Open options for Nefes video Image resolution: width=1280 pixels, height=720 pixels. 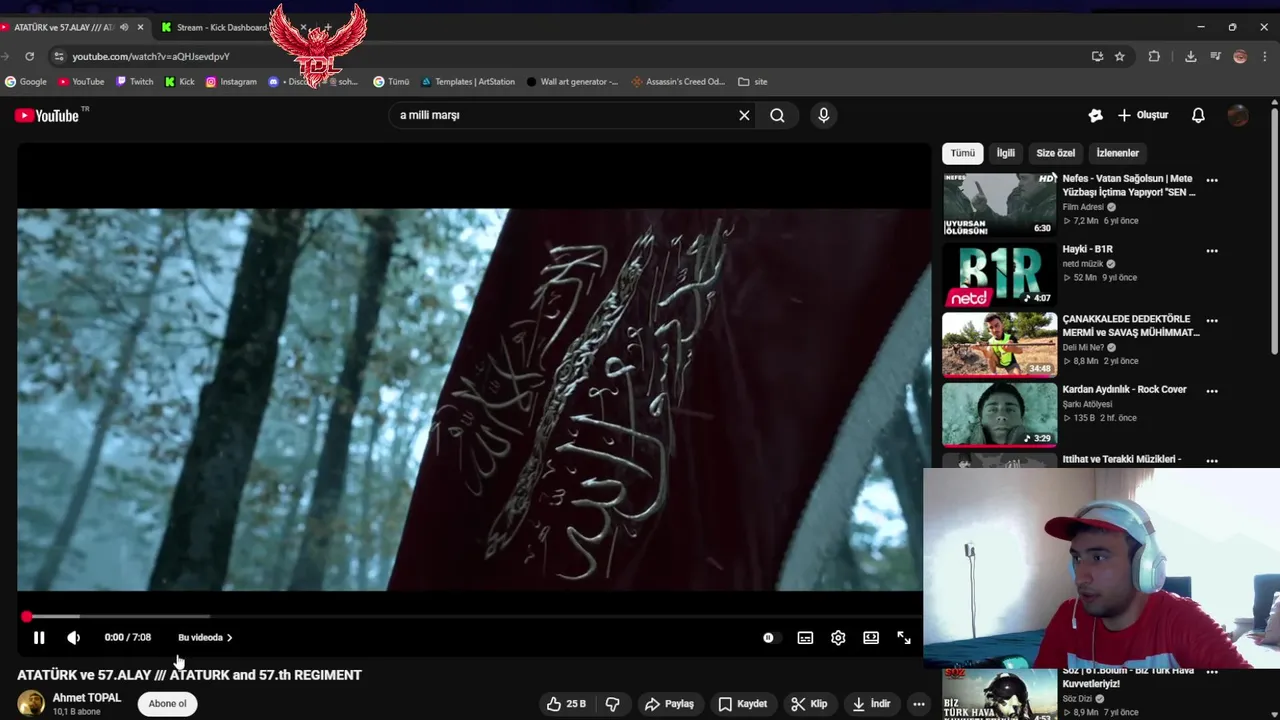[x=1212, y=180]
